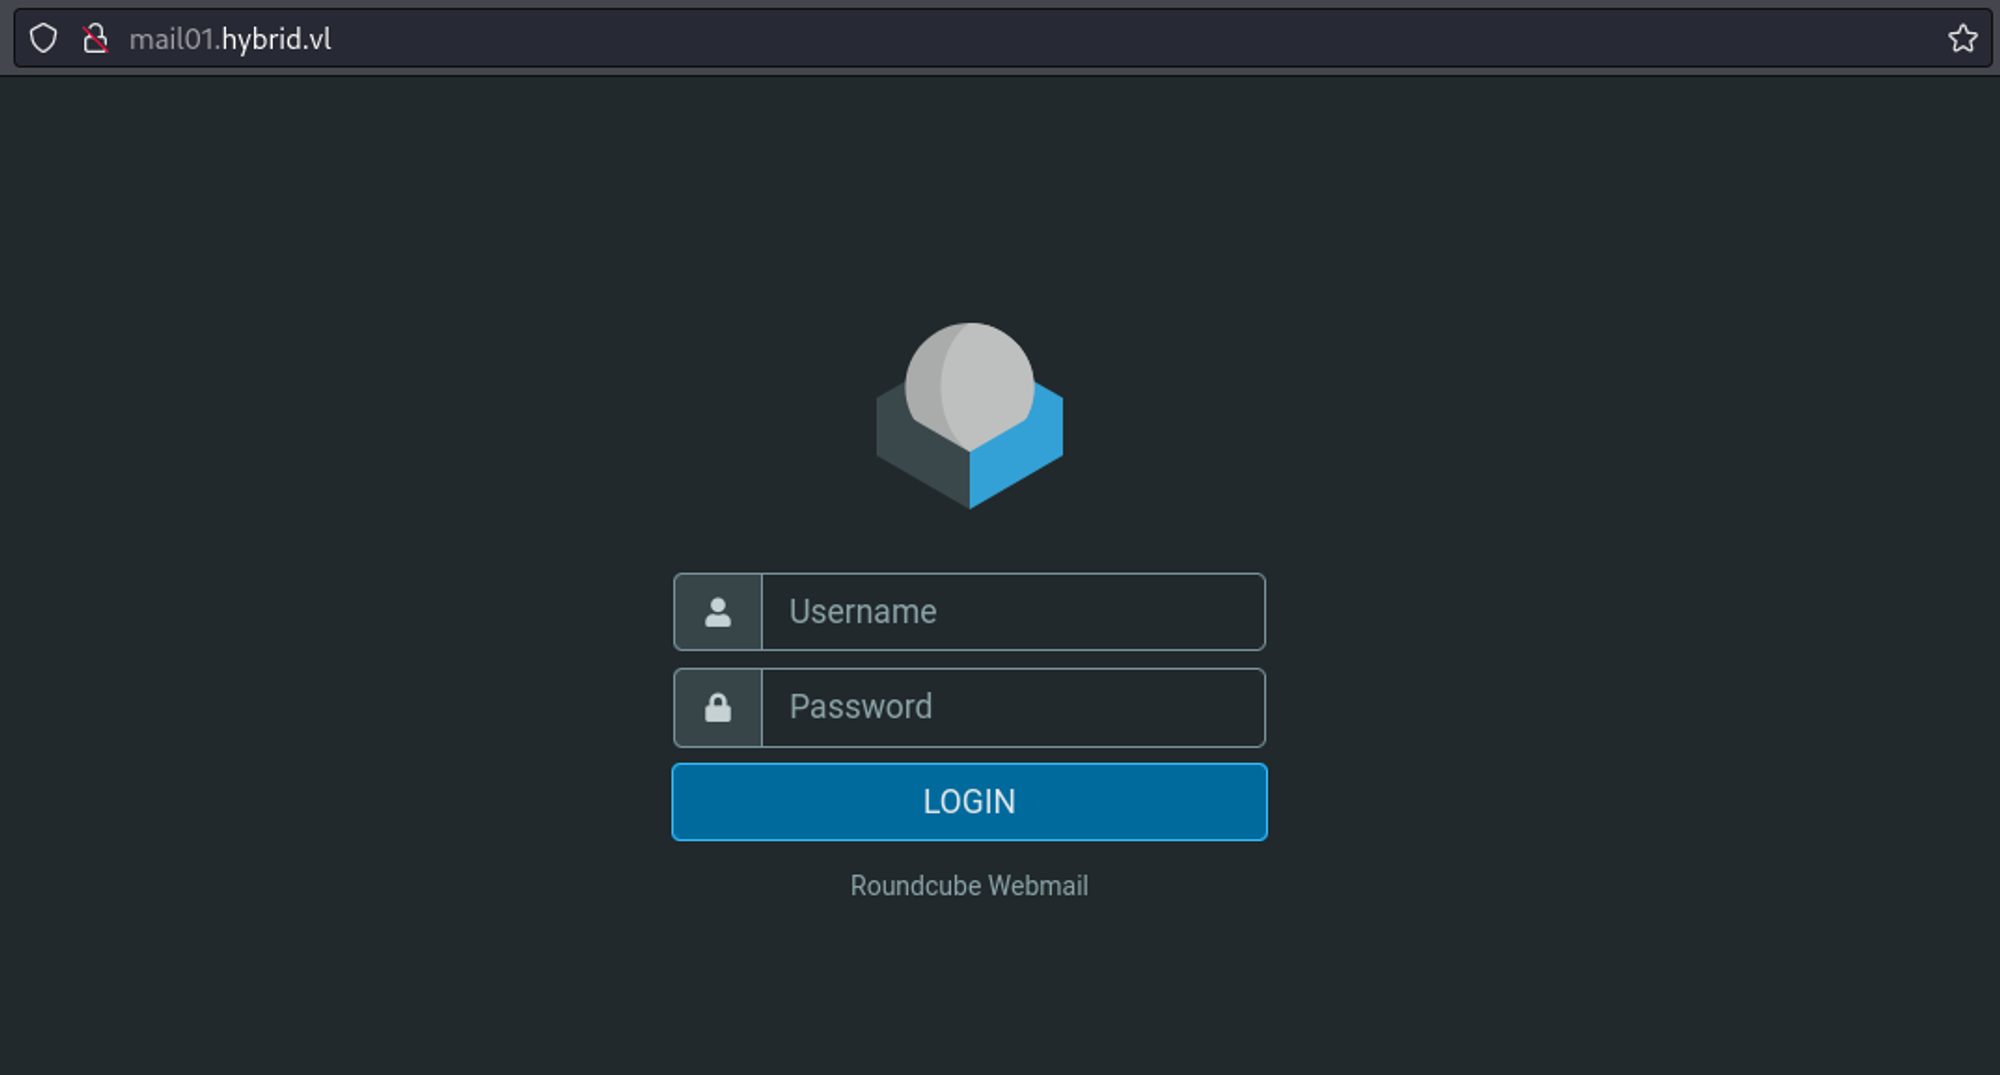Click the empty middle of the address bar
This screenshot has width=2000, height=1075.
(x=1100, y=39)
